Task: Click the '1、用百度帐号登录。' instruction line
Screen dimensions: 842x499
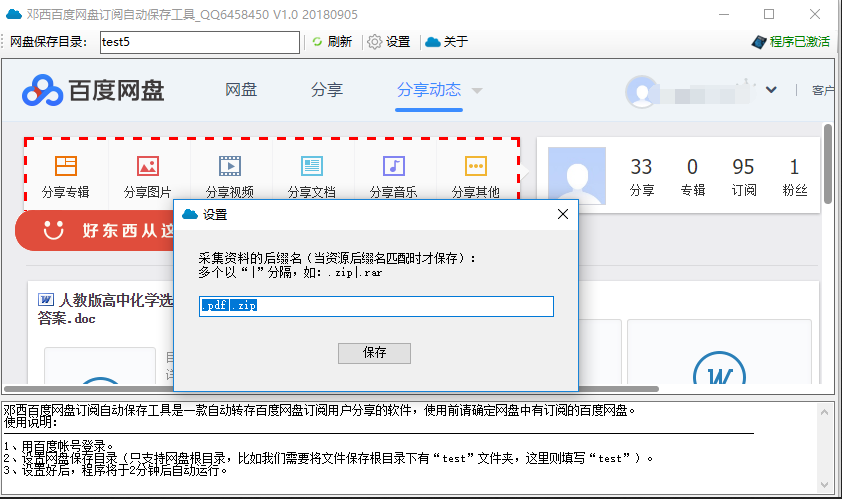Action: pos(59,446)
